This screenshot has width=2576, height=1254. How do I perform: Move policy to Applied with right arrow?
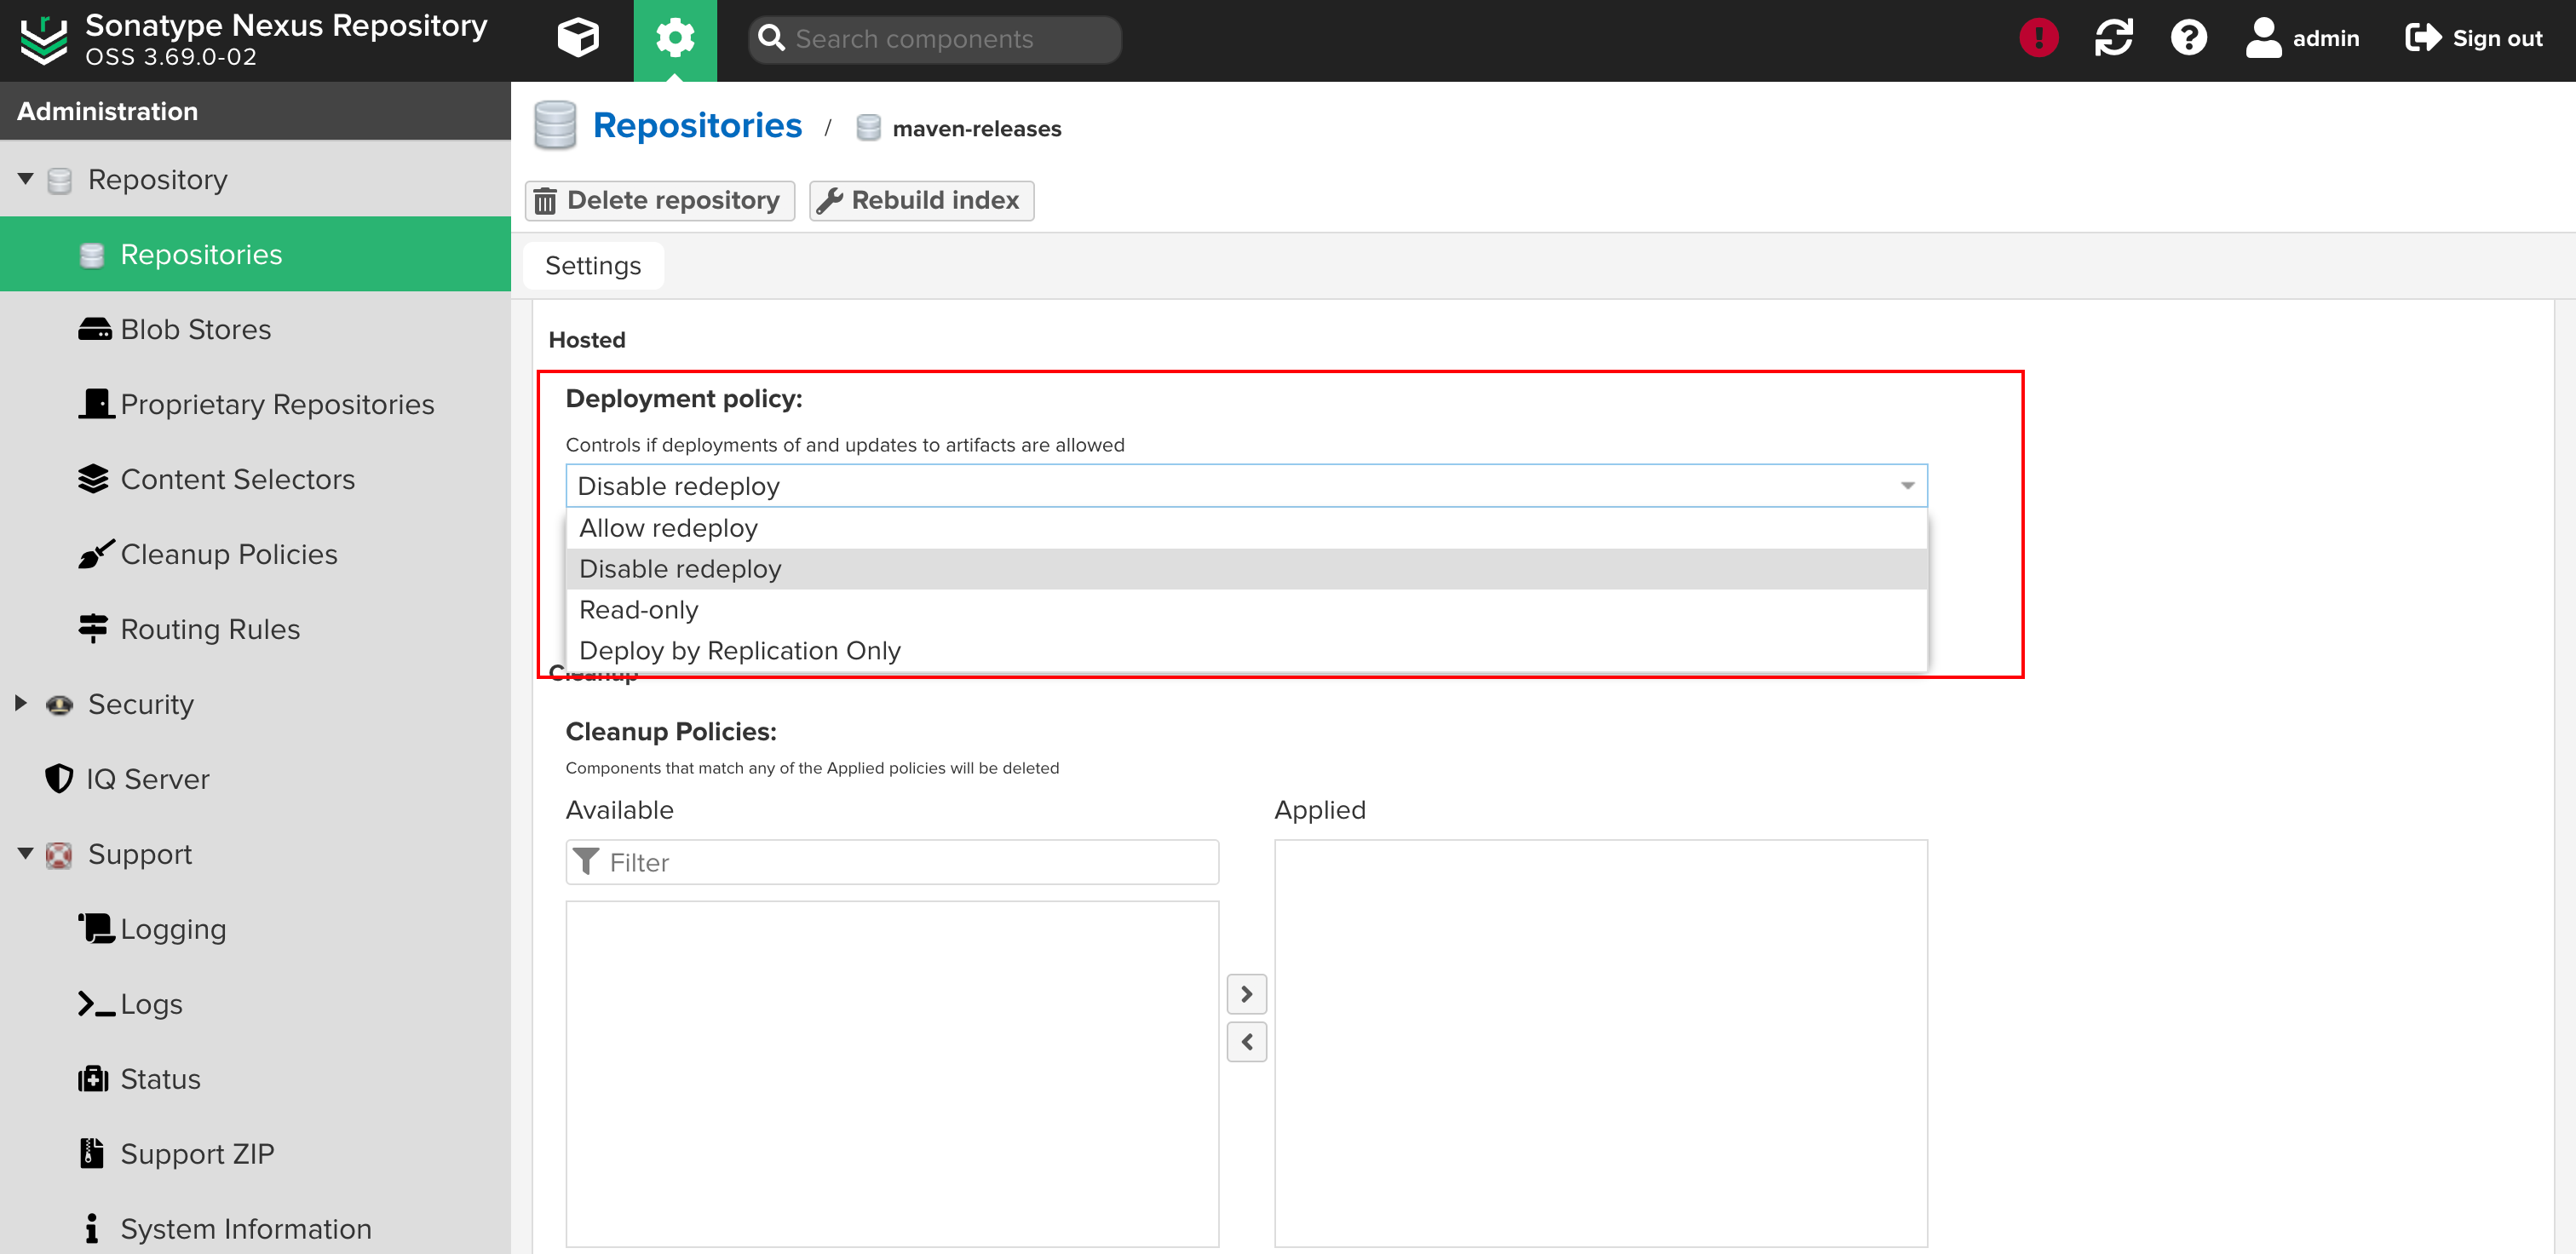click(x=1246, y=994)
